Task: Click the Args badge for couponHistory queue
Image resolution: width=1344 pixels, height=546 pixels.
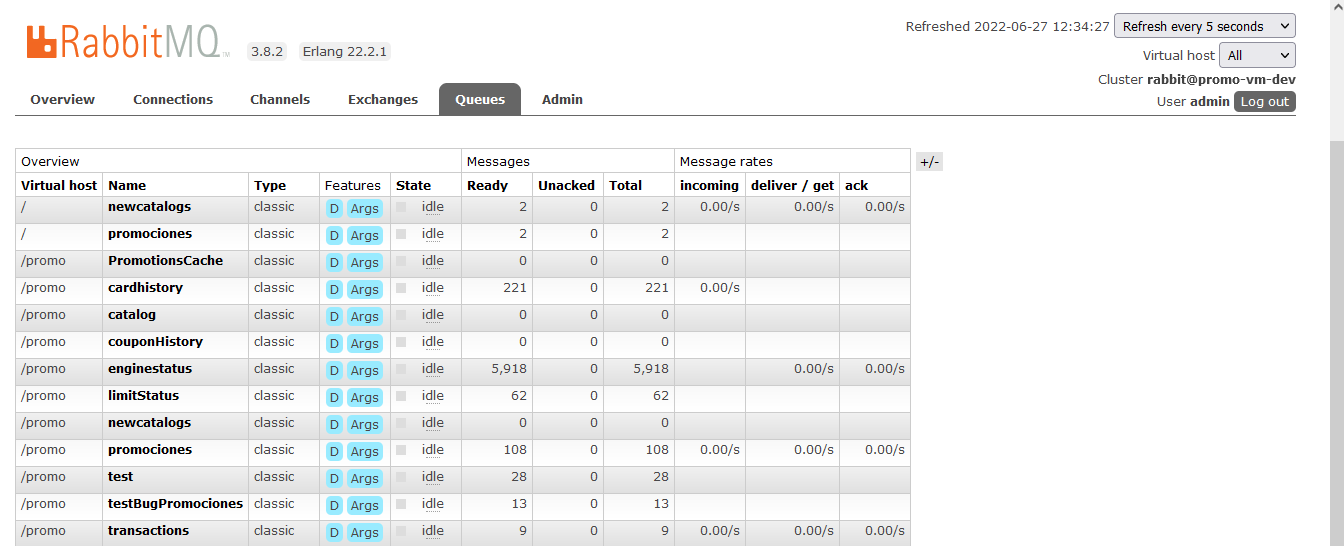Action: pyautogui.click(x=364, y=343)
